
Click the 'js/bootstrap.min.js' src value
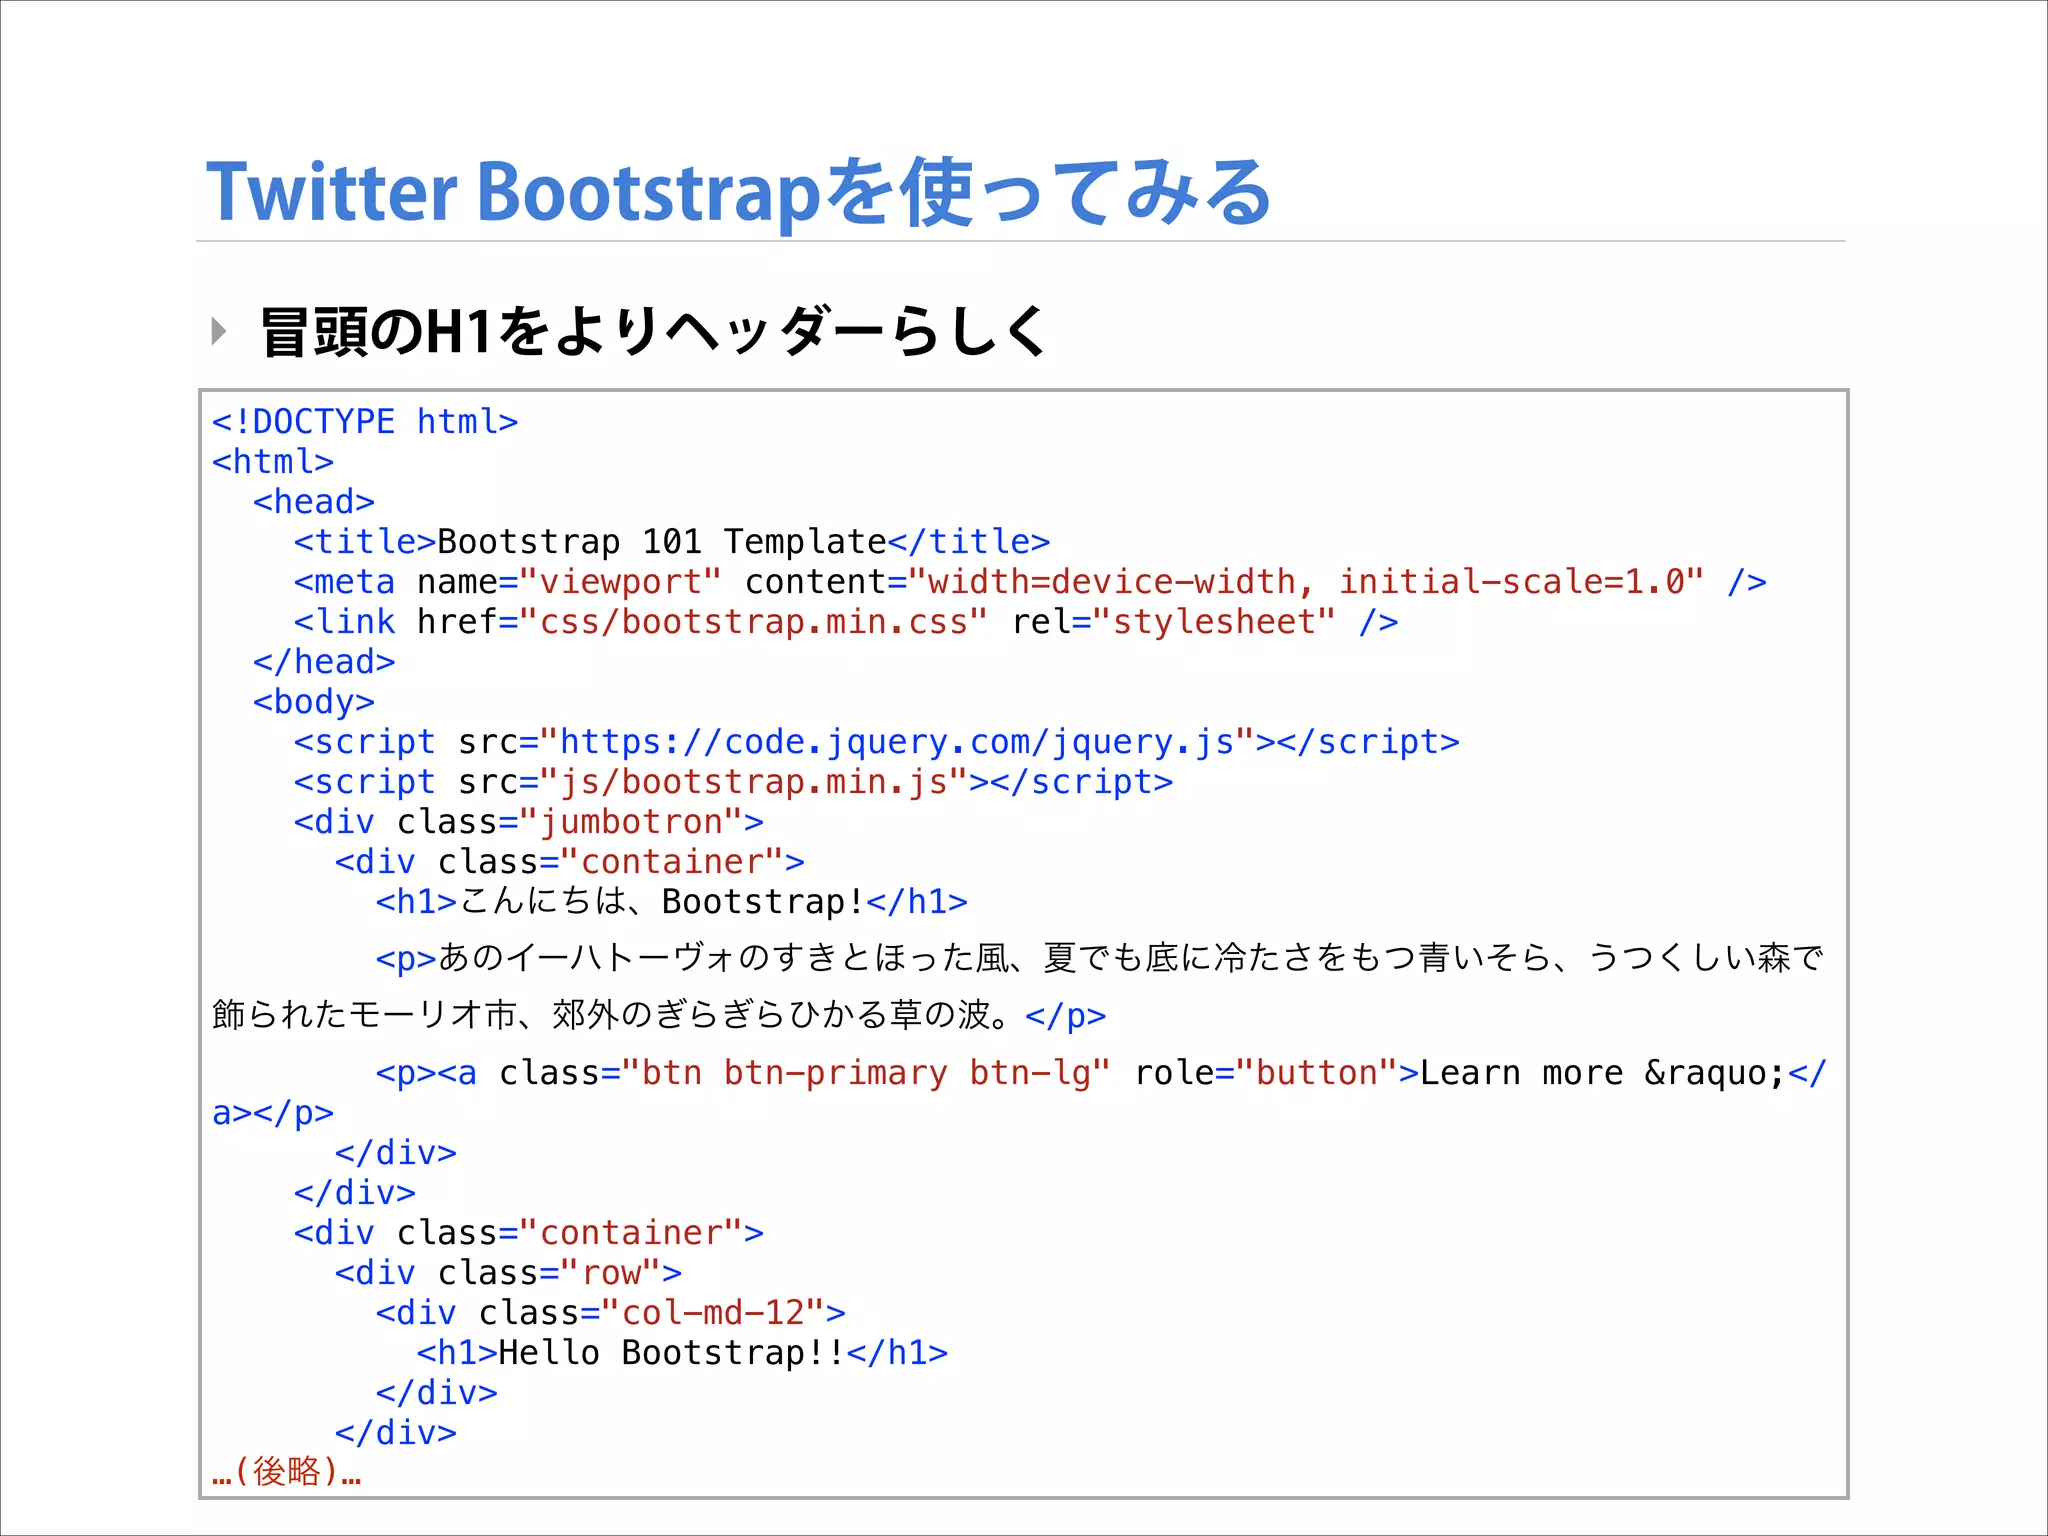tap(754, 782)
